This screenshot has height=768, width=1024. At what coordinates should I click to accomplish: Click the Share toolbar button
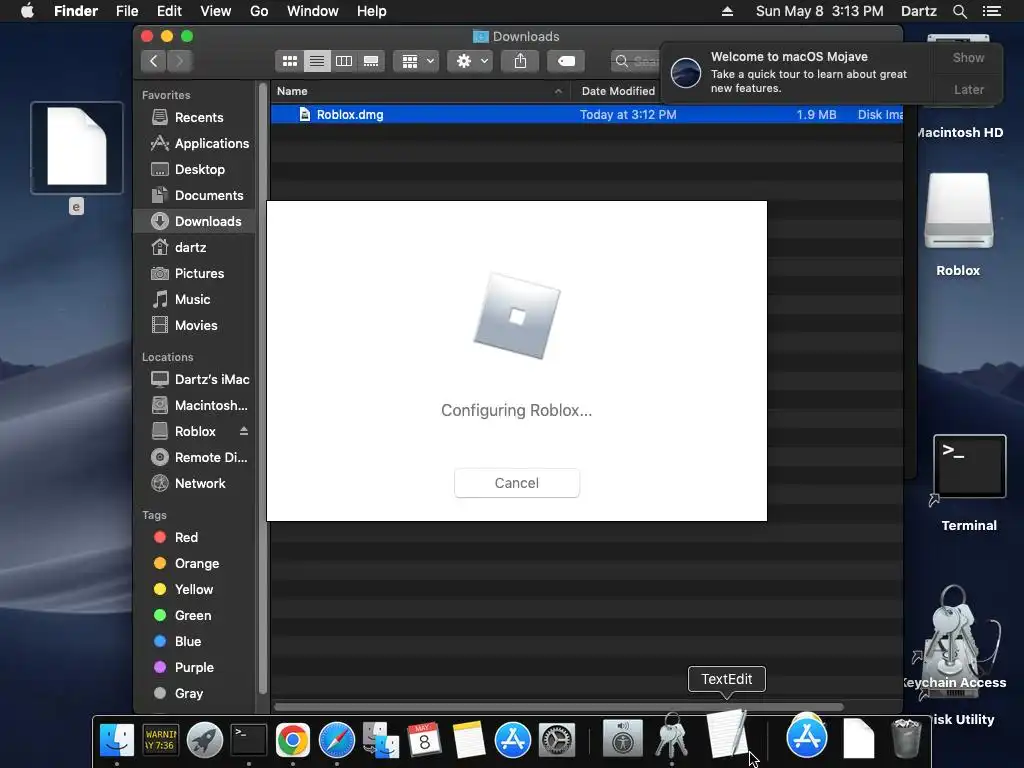click(520, 61)
